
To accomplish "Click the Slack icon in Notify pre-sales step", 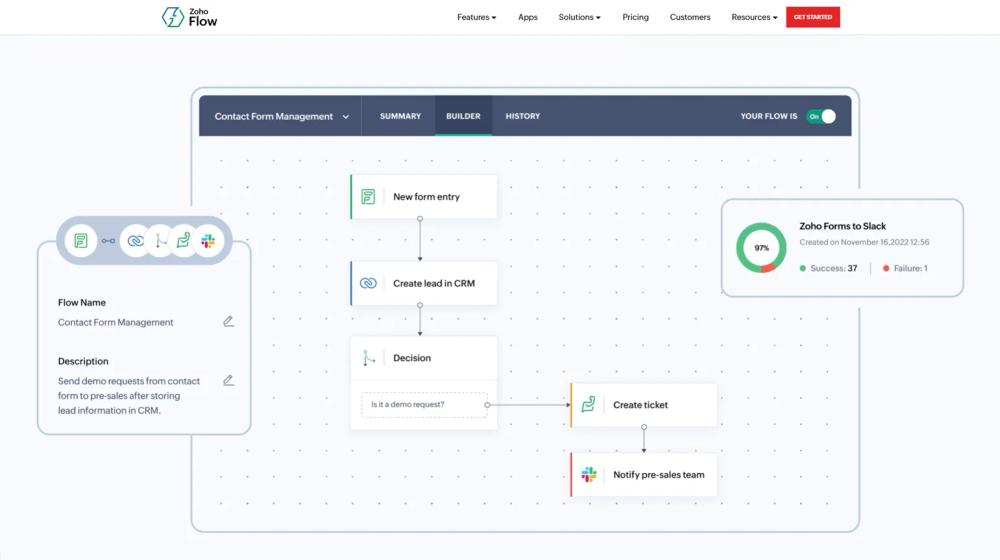I will click(589, 475).
